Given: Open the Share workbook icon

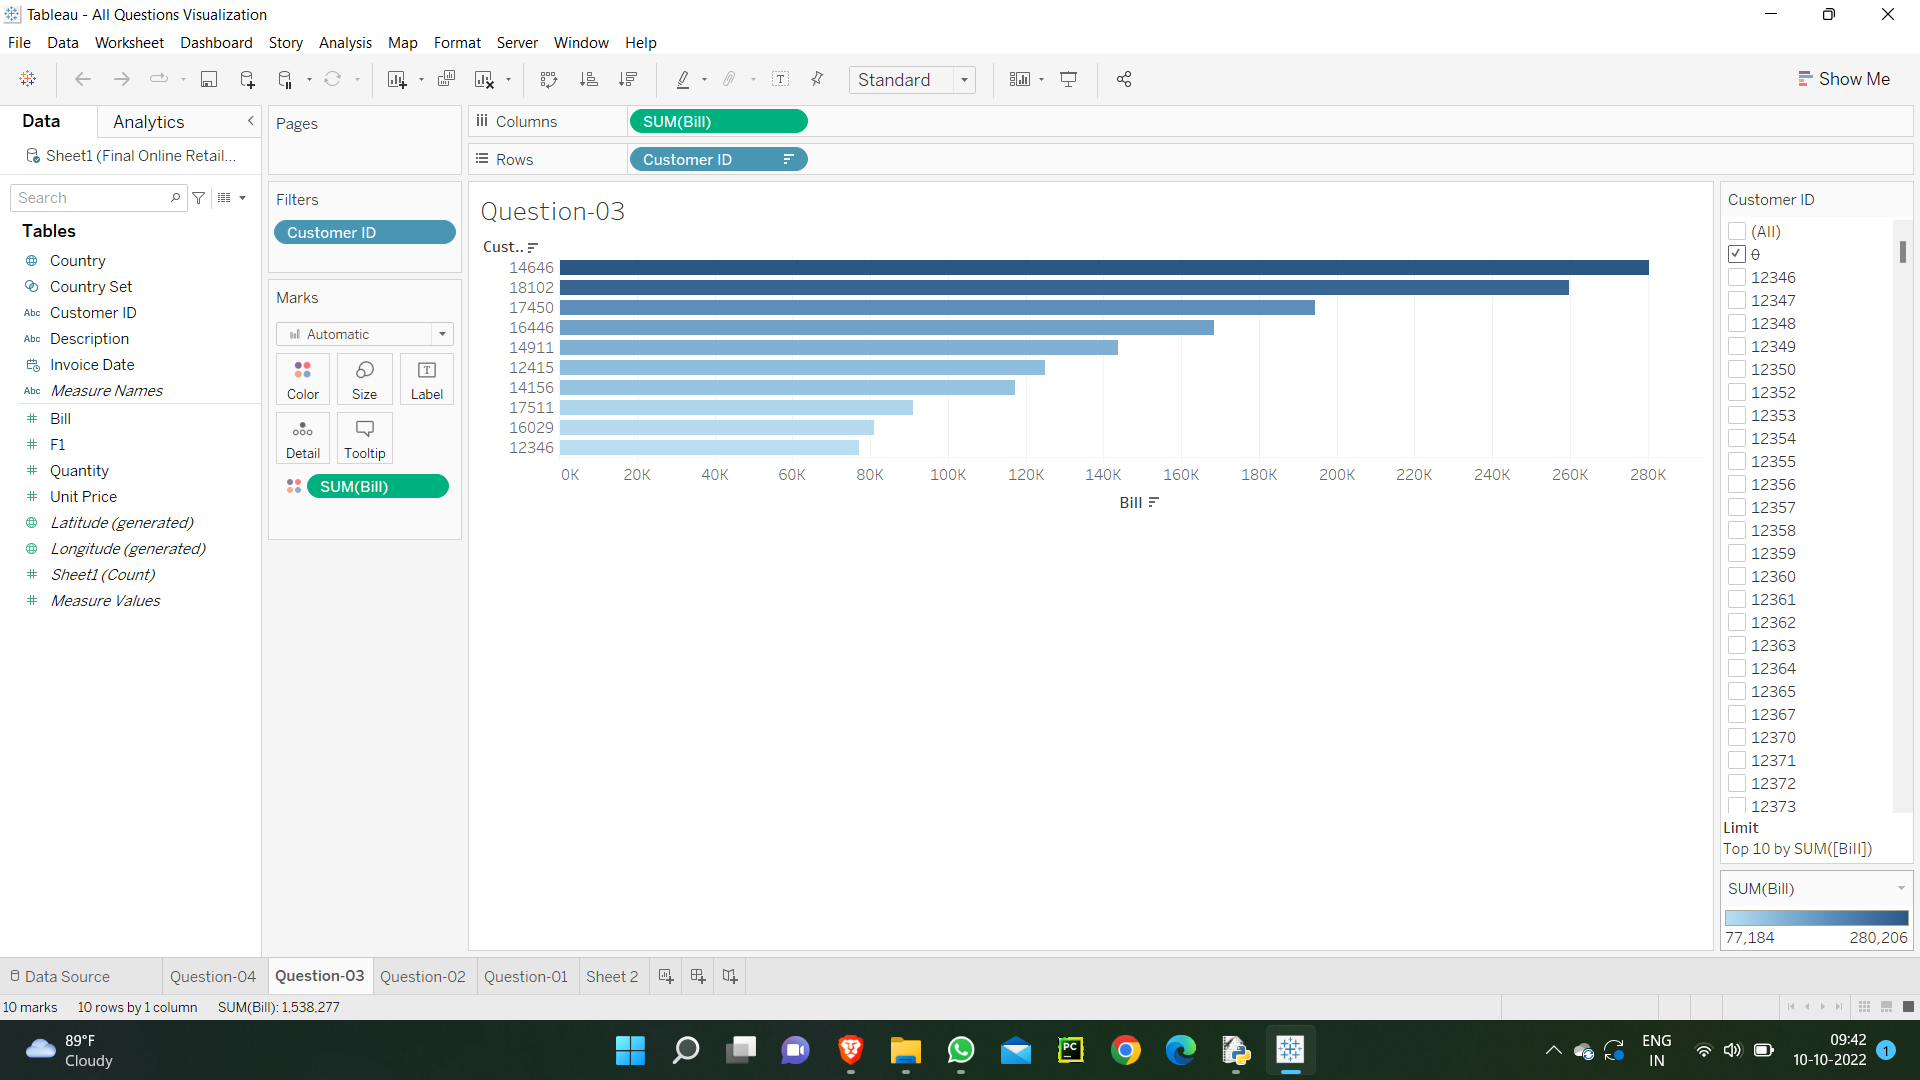Looking at the screenshot, I should (1123, 79).
